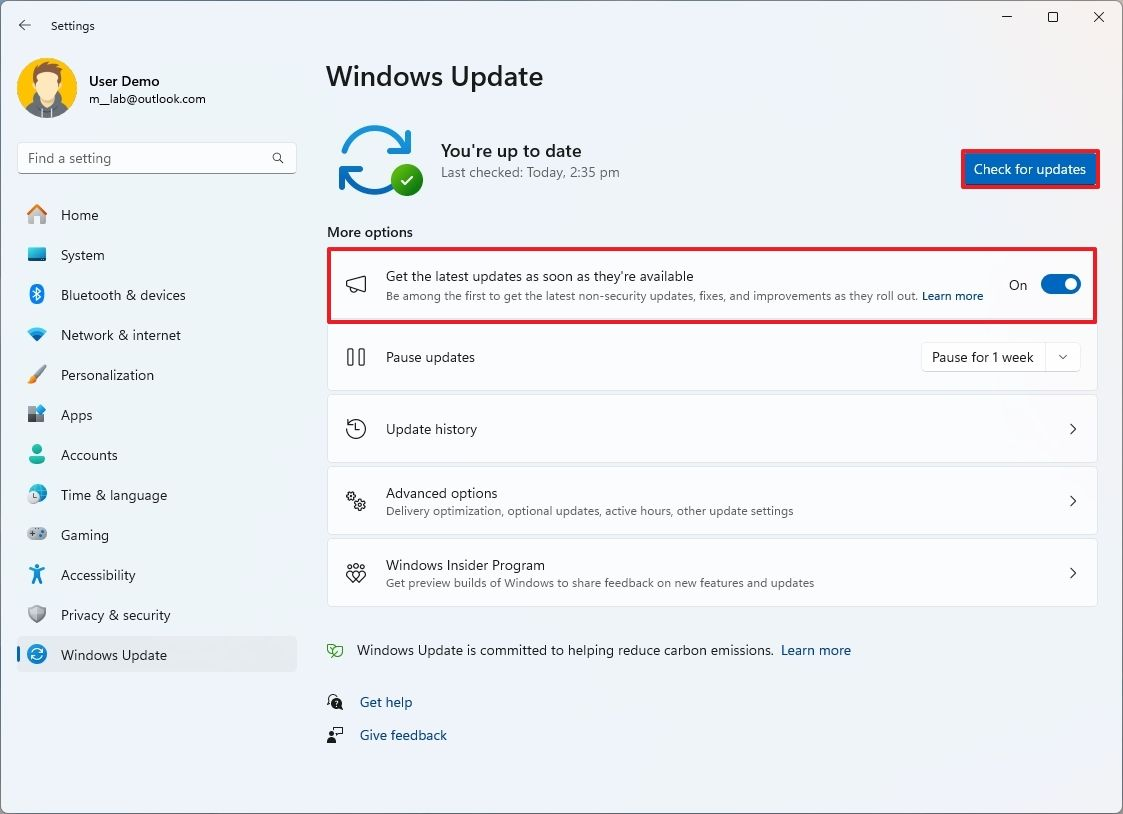Open Windows Insider Program via its chevron
Viewport: 1123px width, 814px height.
(x=1073, y=573)
